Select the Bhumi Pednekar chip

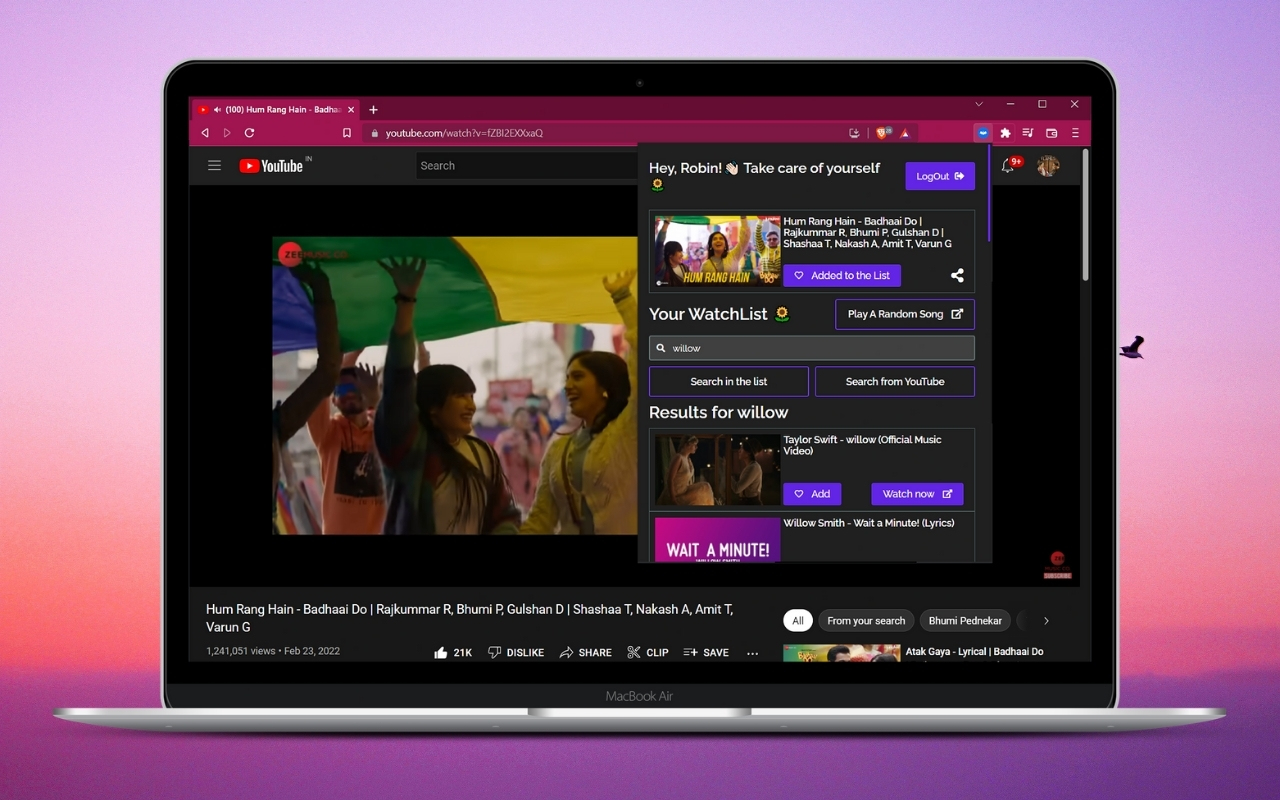[x=965, y=621]
